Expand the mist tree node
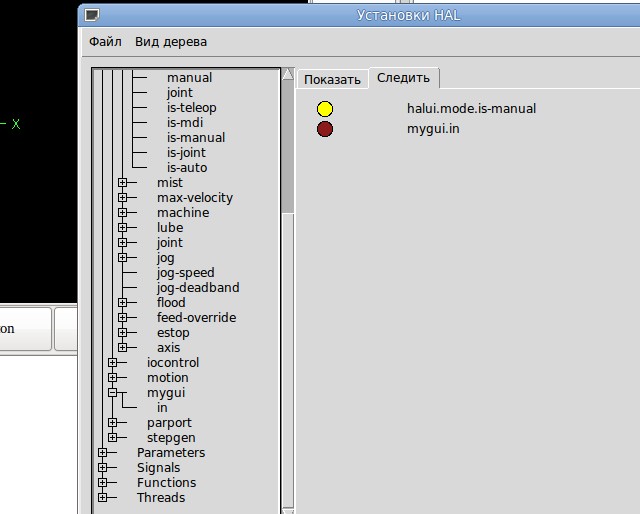This screenshot has width=640, height=514. click(x=122, y=182)
